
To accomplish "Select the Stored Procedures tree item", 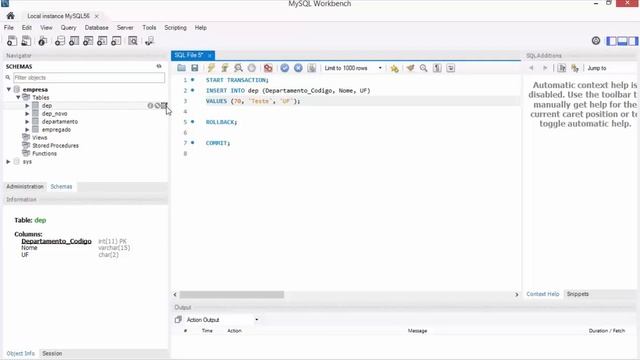I will 55,145.
